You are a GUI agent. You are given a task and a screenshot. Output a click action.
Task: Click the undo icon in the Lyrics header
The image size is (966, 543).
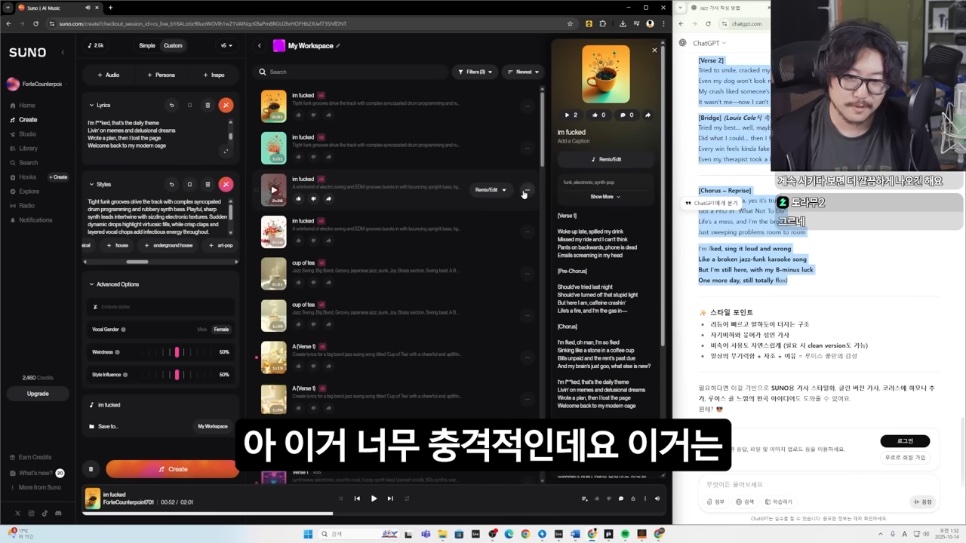pyautogui.click(x=171, y=105)
